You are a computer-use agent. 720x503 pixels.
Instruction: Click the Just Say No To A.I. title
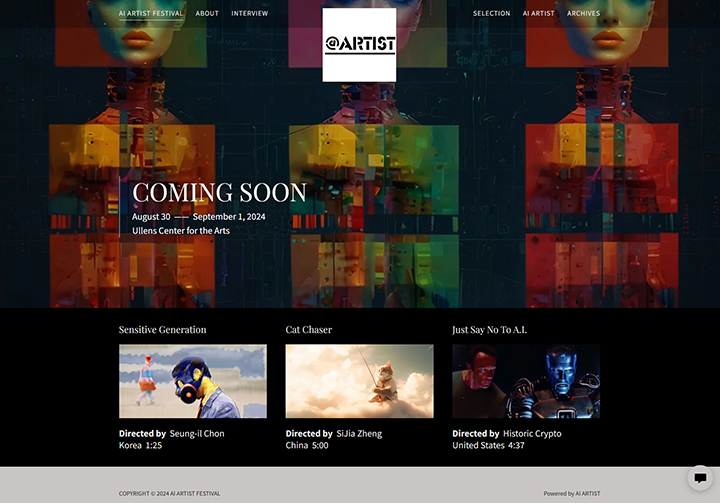489,330
